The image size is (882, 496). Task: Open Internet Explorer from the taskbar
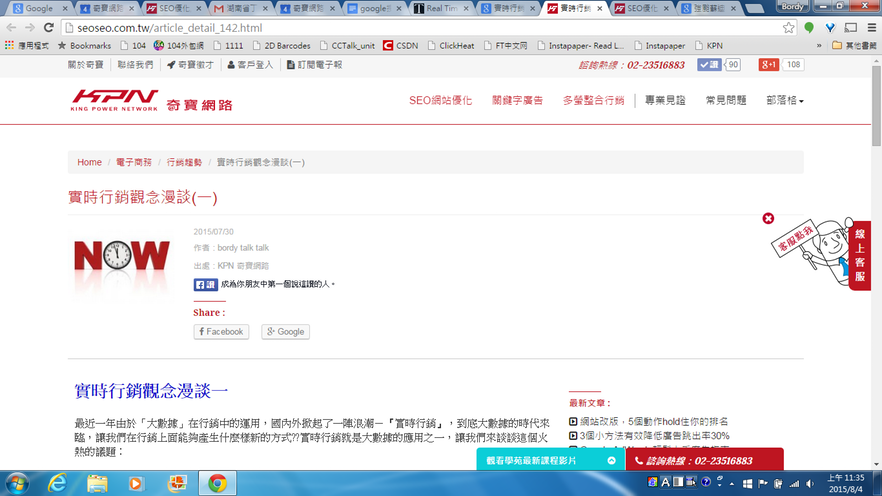[x=57, y=483]
